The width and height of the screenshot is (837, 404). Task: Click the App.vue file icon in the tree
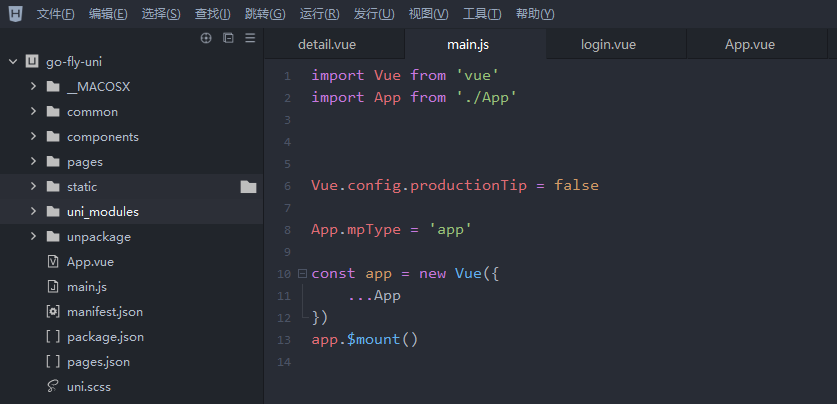pos(53,262)
